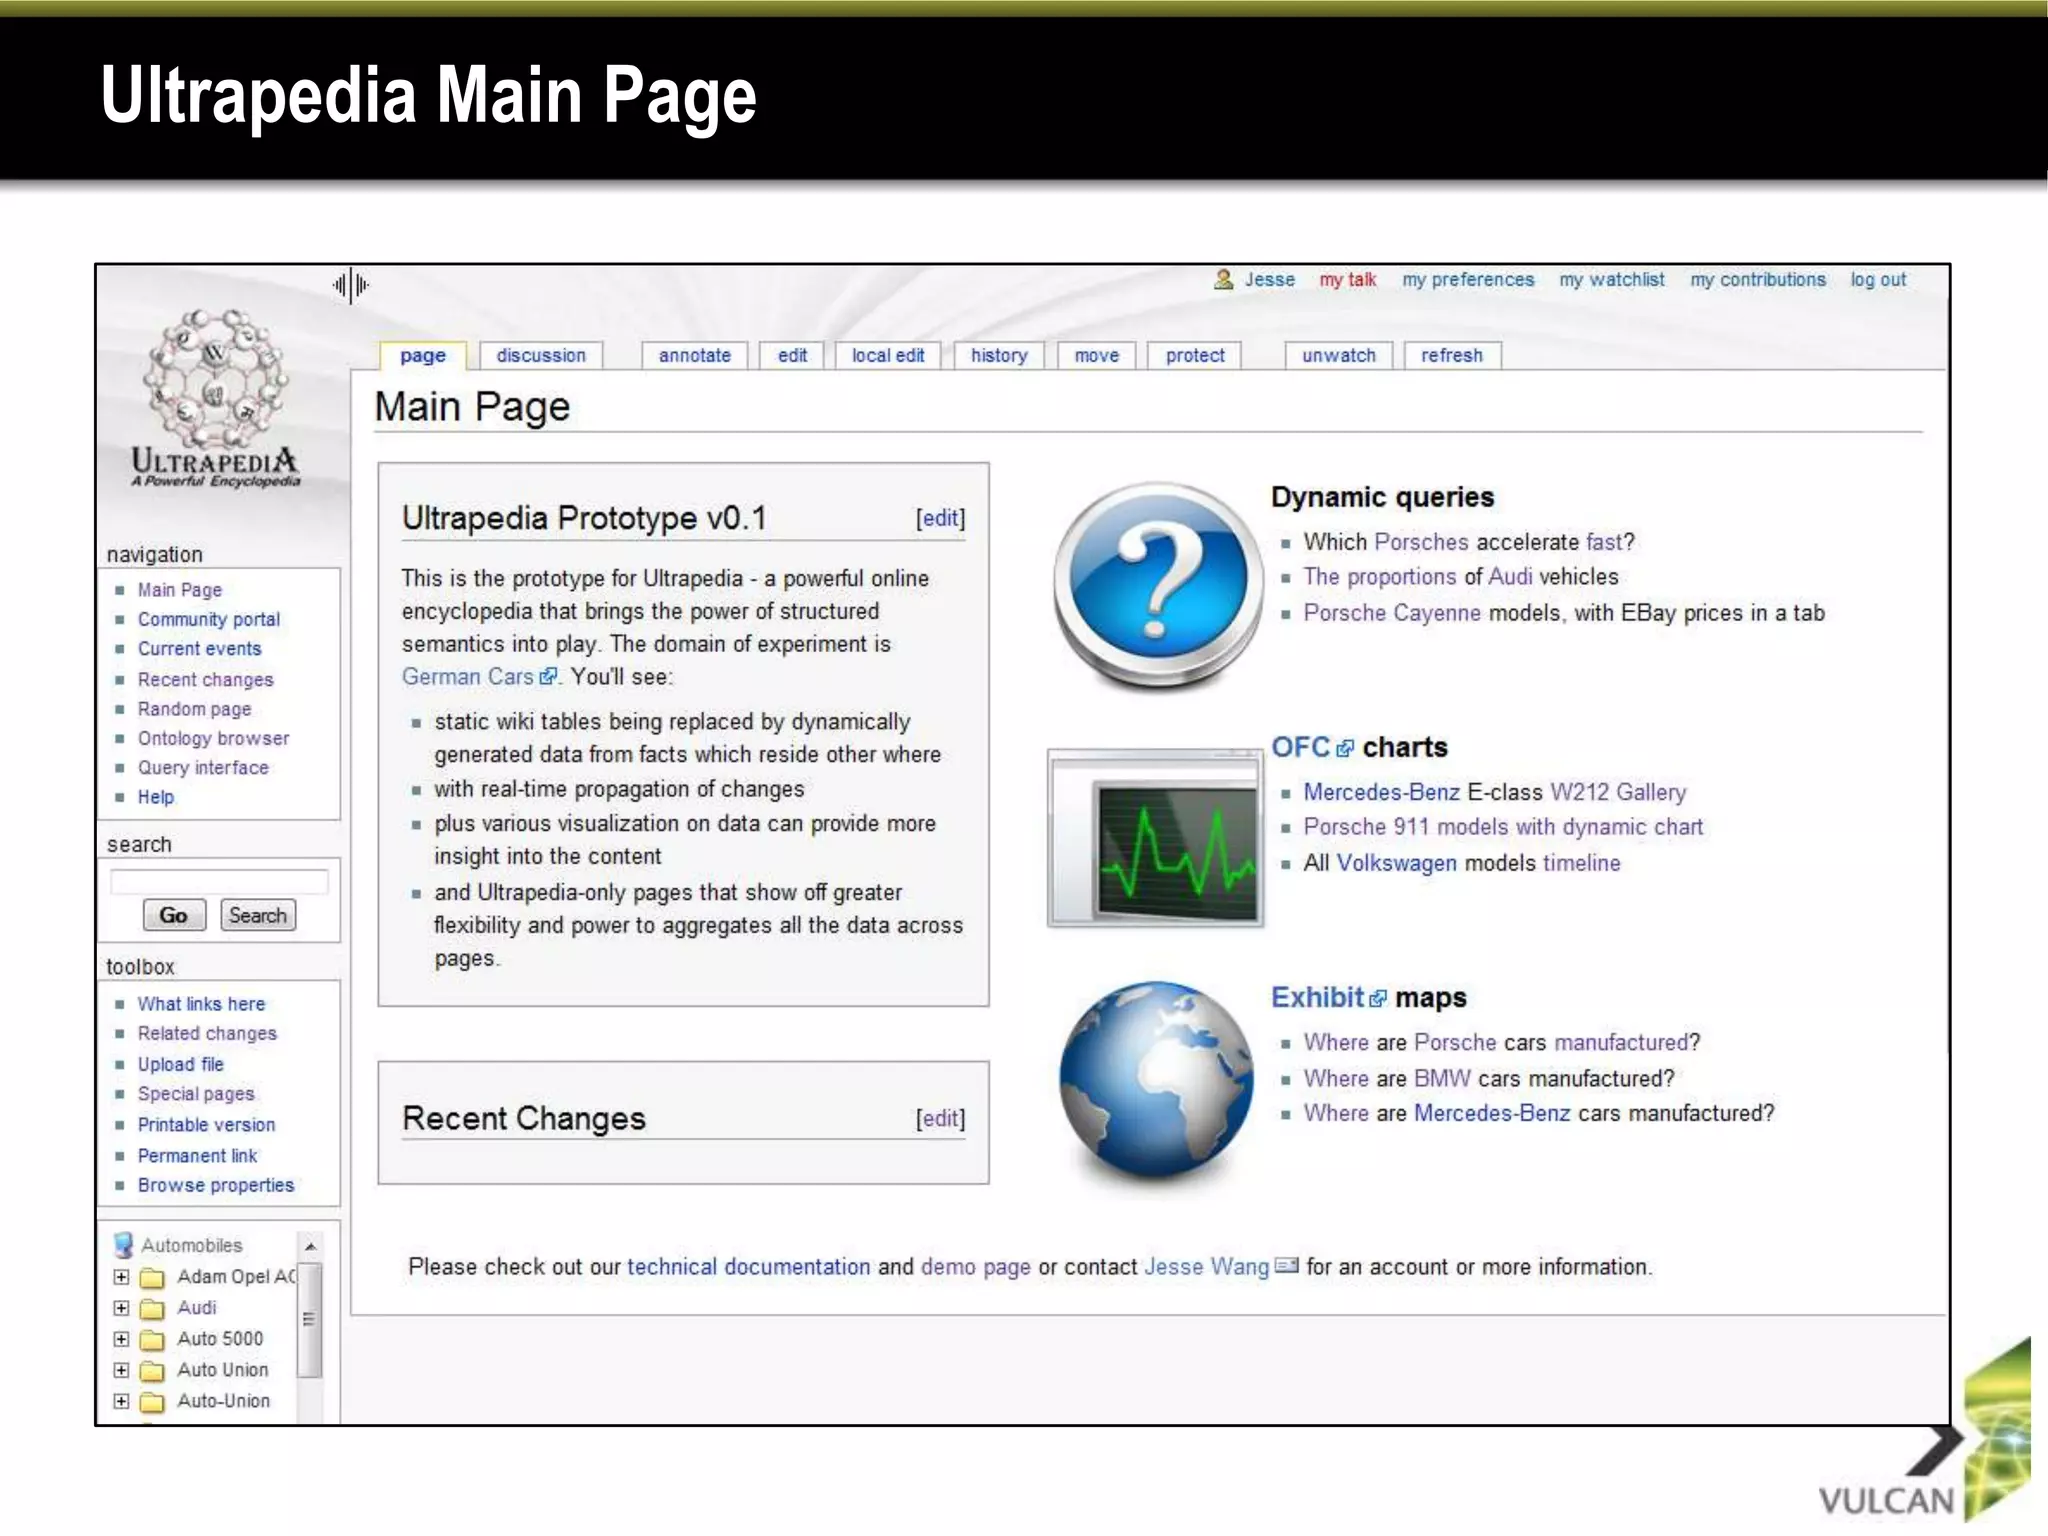Expand the Auto 5000 tree node
The width and height of the screenshot is (2048, 1536).
click(x=121, y=1339)
